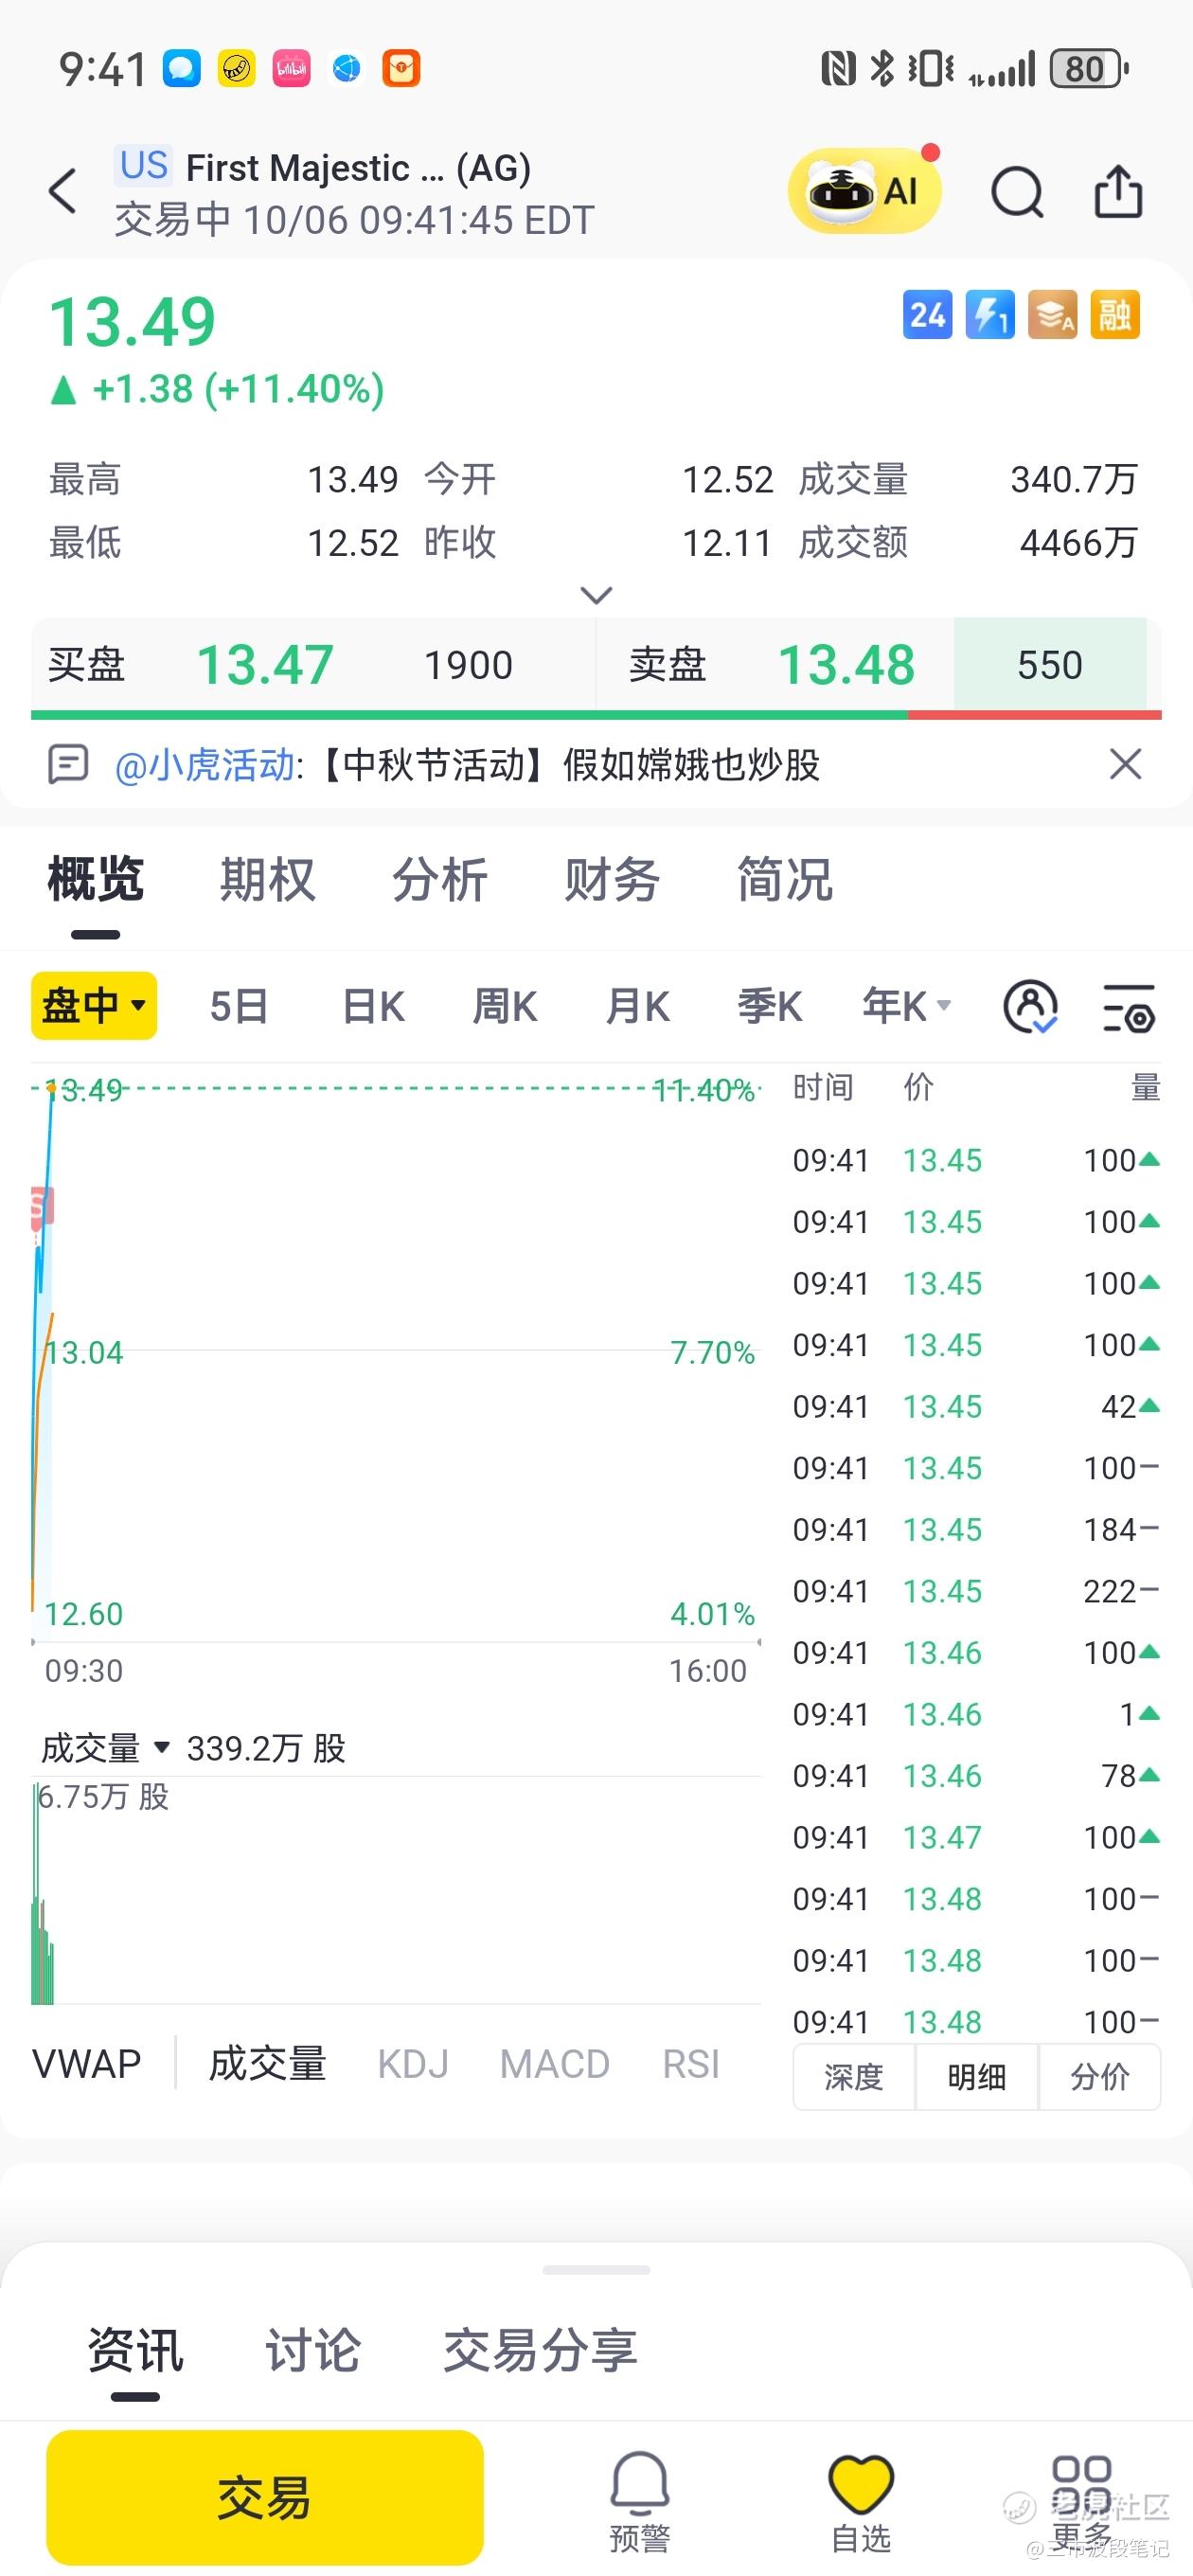Open the 讨论 section tab
The height and width of the screenshot is (2576, 1193).
point(313,2349)
